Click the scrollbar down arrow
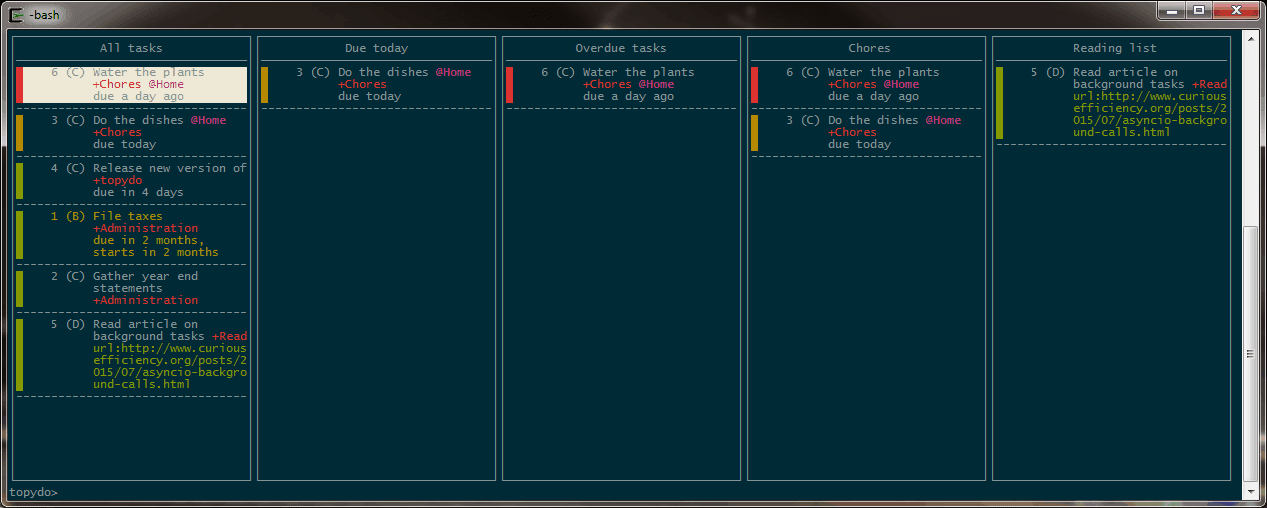Image resolution: width=1267 pixels, height=508 pixels. point(1250,491)
